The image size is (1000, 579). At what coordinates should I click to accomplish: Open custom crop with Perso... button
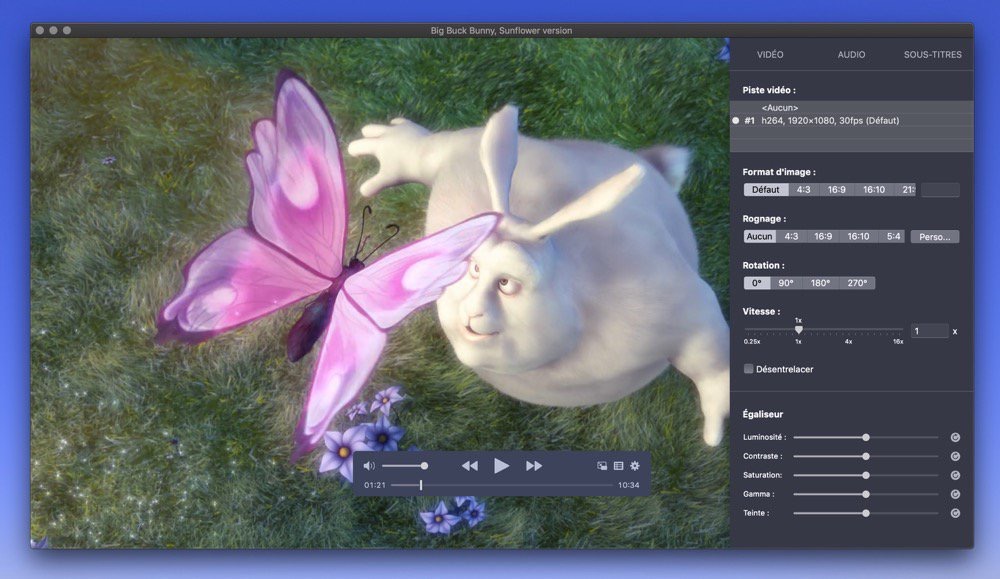tap(935, 237)
